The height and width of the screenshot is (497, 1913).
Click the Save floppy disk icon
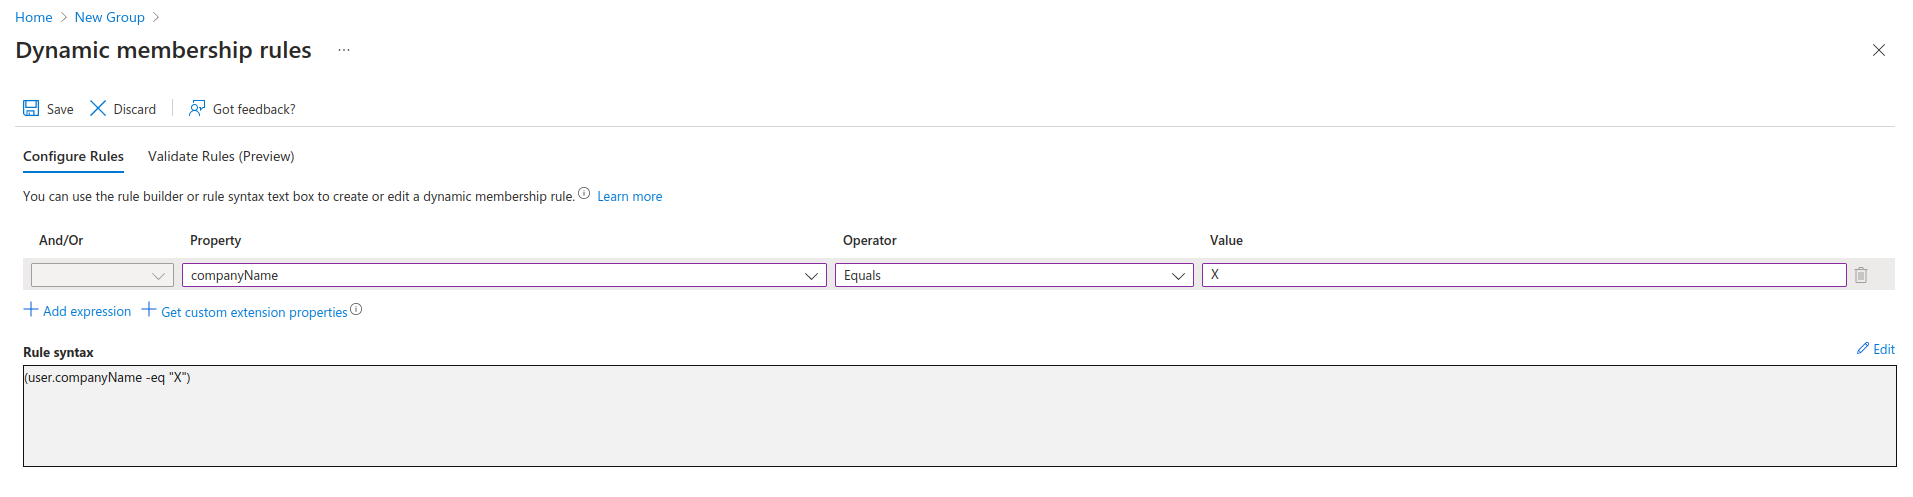click(x=31, y=108)
